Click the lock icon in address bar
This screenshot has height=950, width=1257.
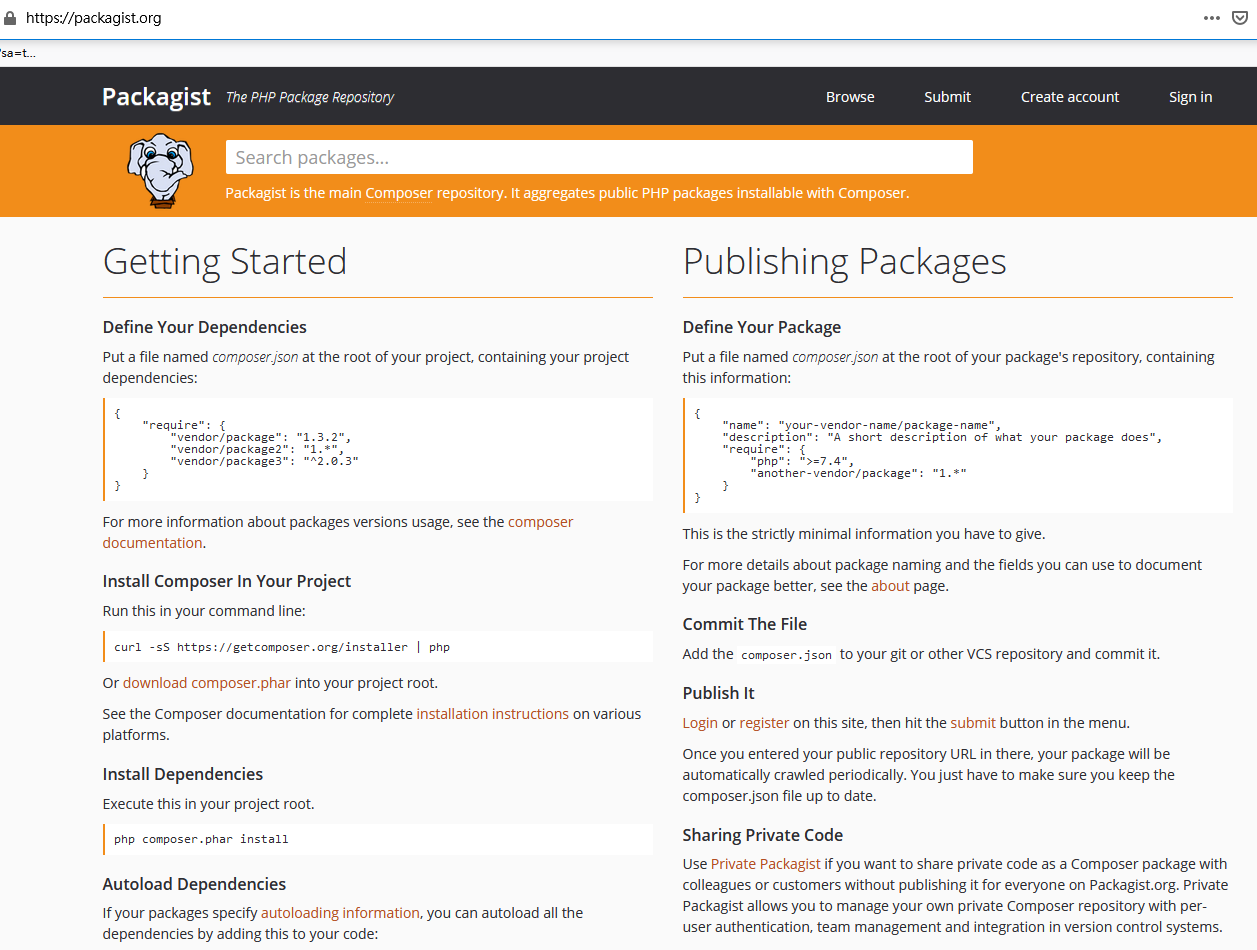[10, 18]
